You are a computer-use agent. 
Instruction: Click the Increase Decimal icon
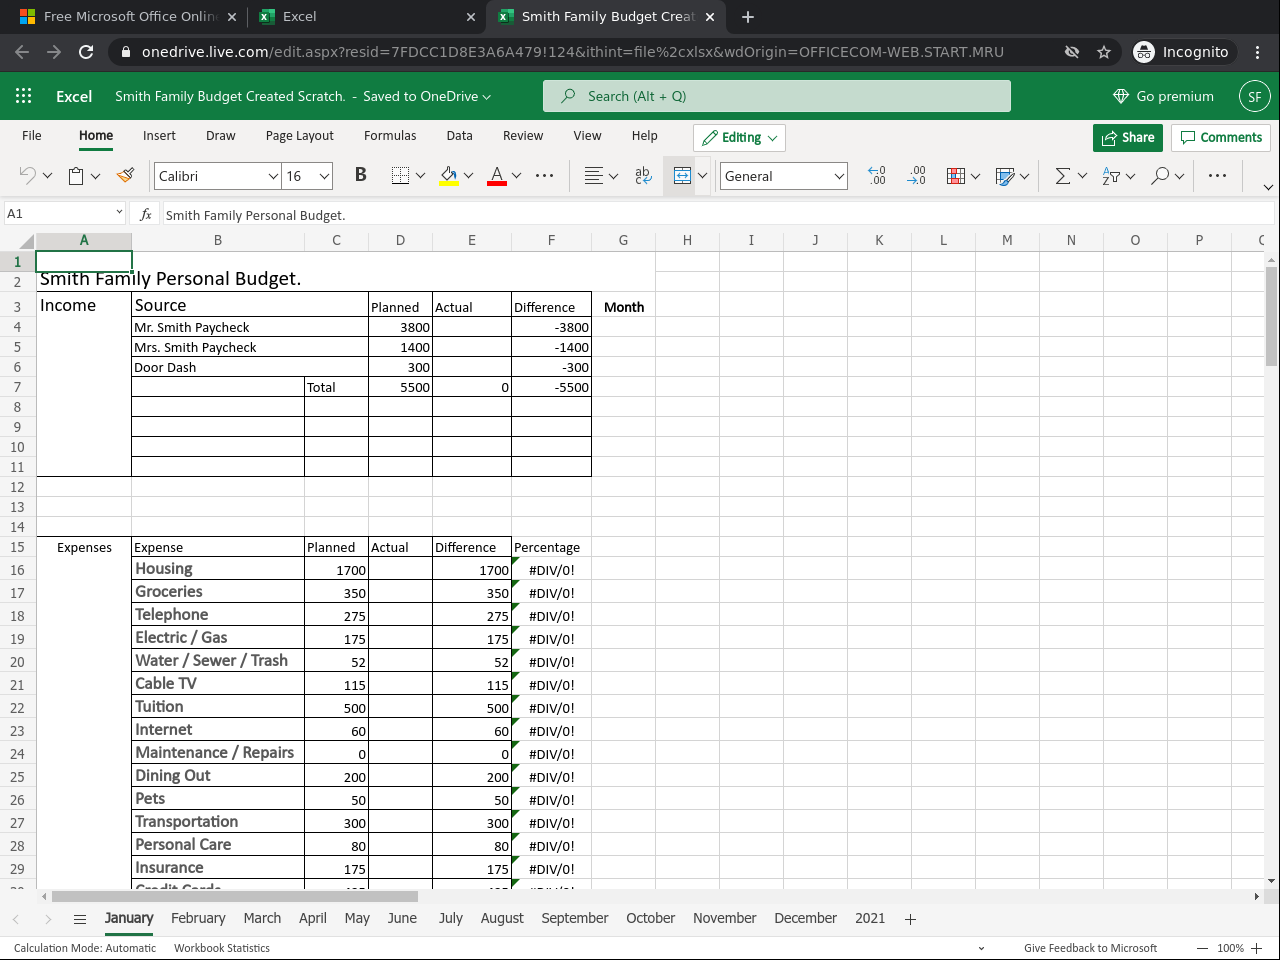click(x=877, y=176)
